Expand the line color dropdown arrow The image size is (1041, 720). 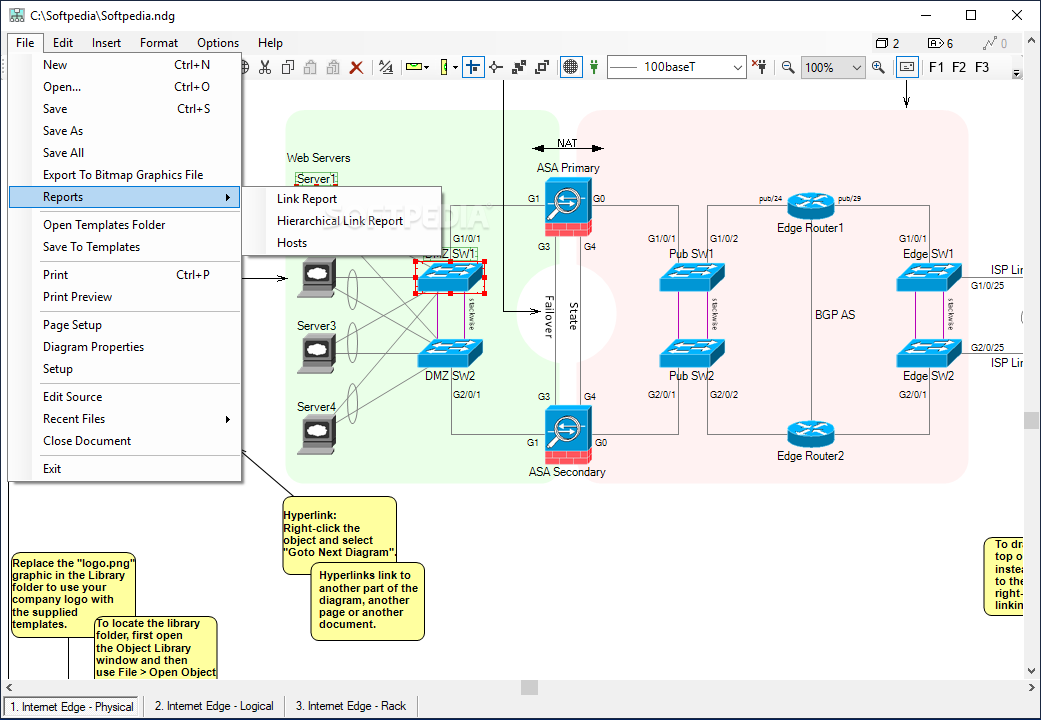(455, 67)
